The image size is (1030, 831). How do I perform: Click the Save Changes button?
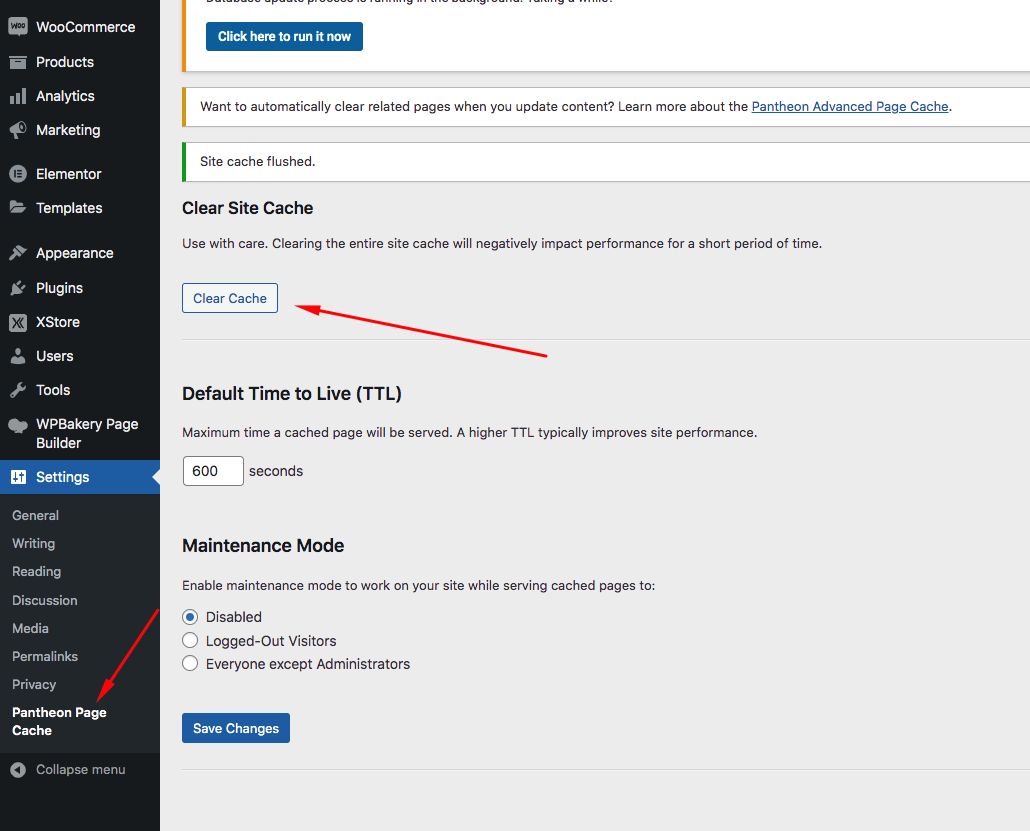click(236, 728)
